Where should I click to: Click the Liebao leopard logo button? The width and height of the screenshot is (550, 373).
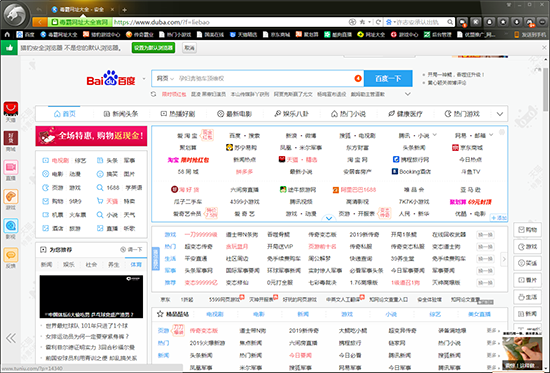coord(15,14)
